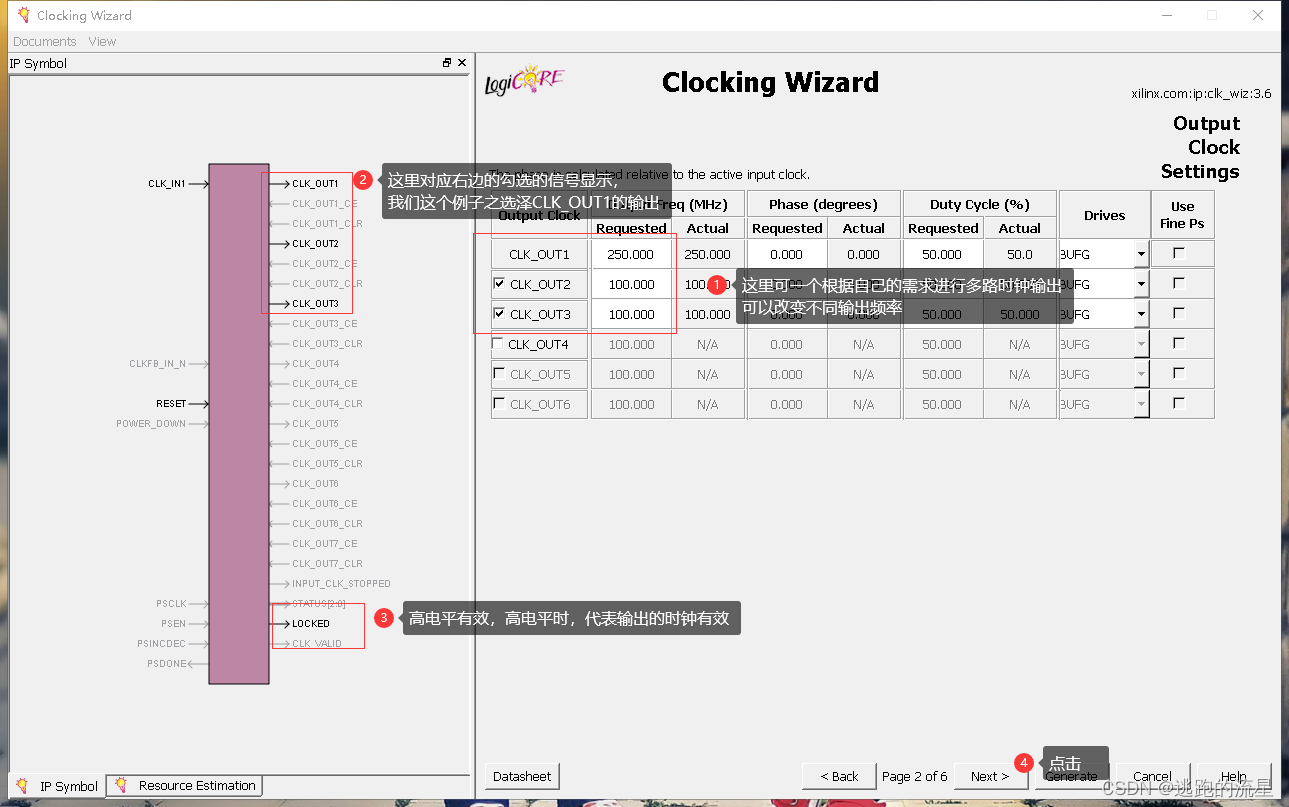This screenshot has width=1289, height=807.
Task: Click the xilinx.com:ip:clk_wiz:3.6 version label
Action: click(x=1201, y=94)
